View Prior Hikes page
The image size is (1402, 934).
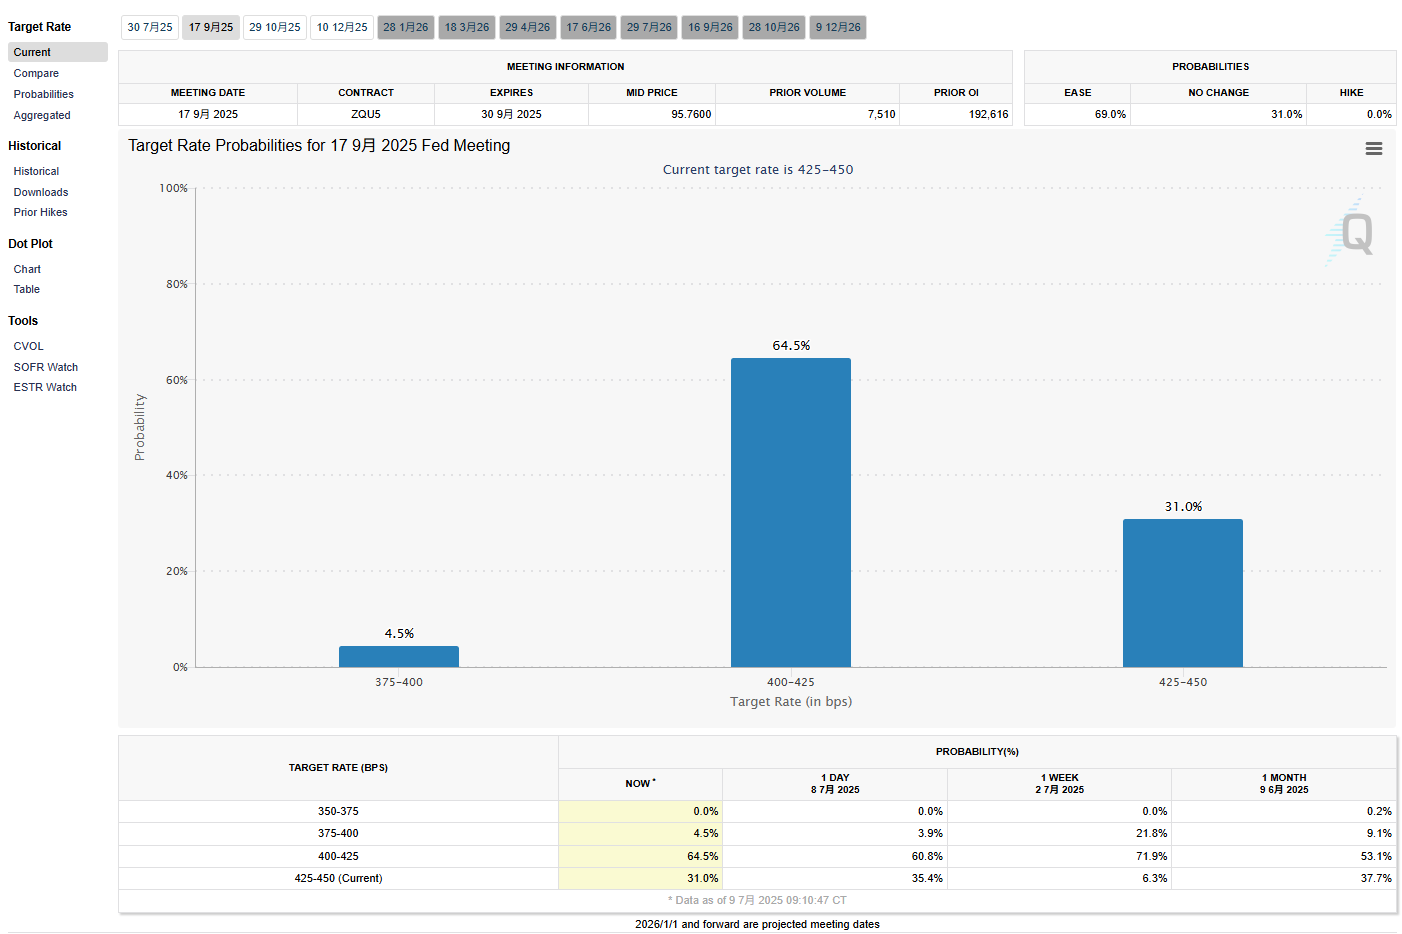[x=41, y=212]
